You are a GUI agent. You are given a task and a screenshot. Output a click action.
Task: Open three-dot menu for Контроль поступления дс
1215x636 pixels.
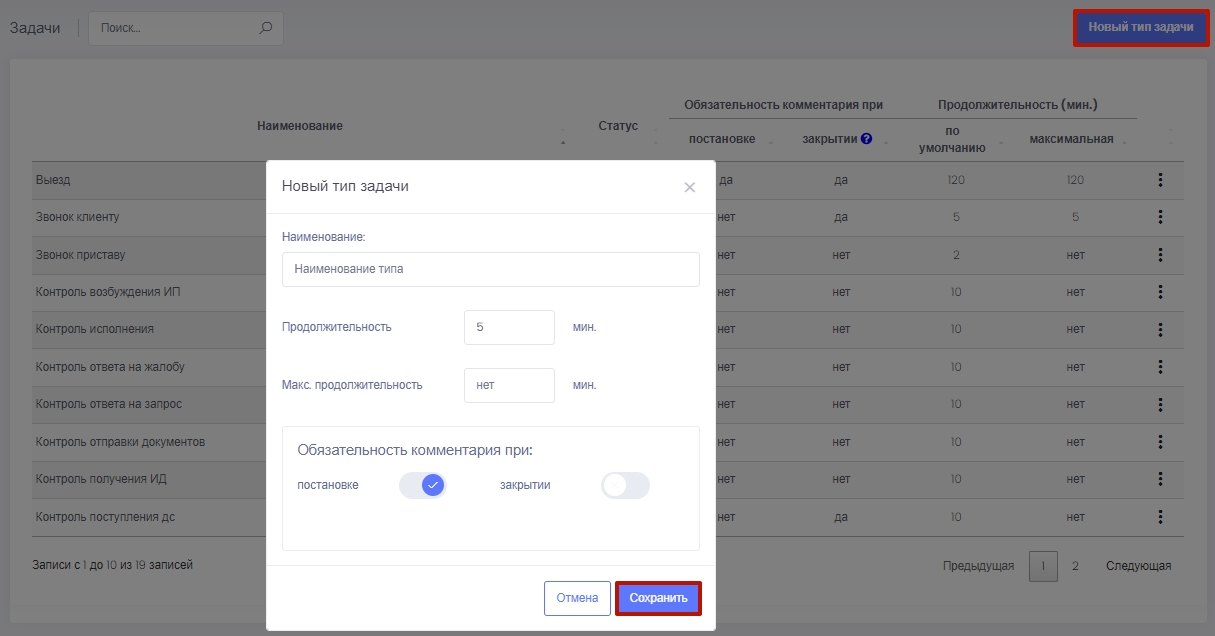pyautogui.click(x=1160, y=517)
